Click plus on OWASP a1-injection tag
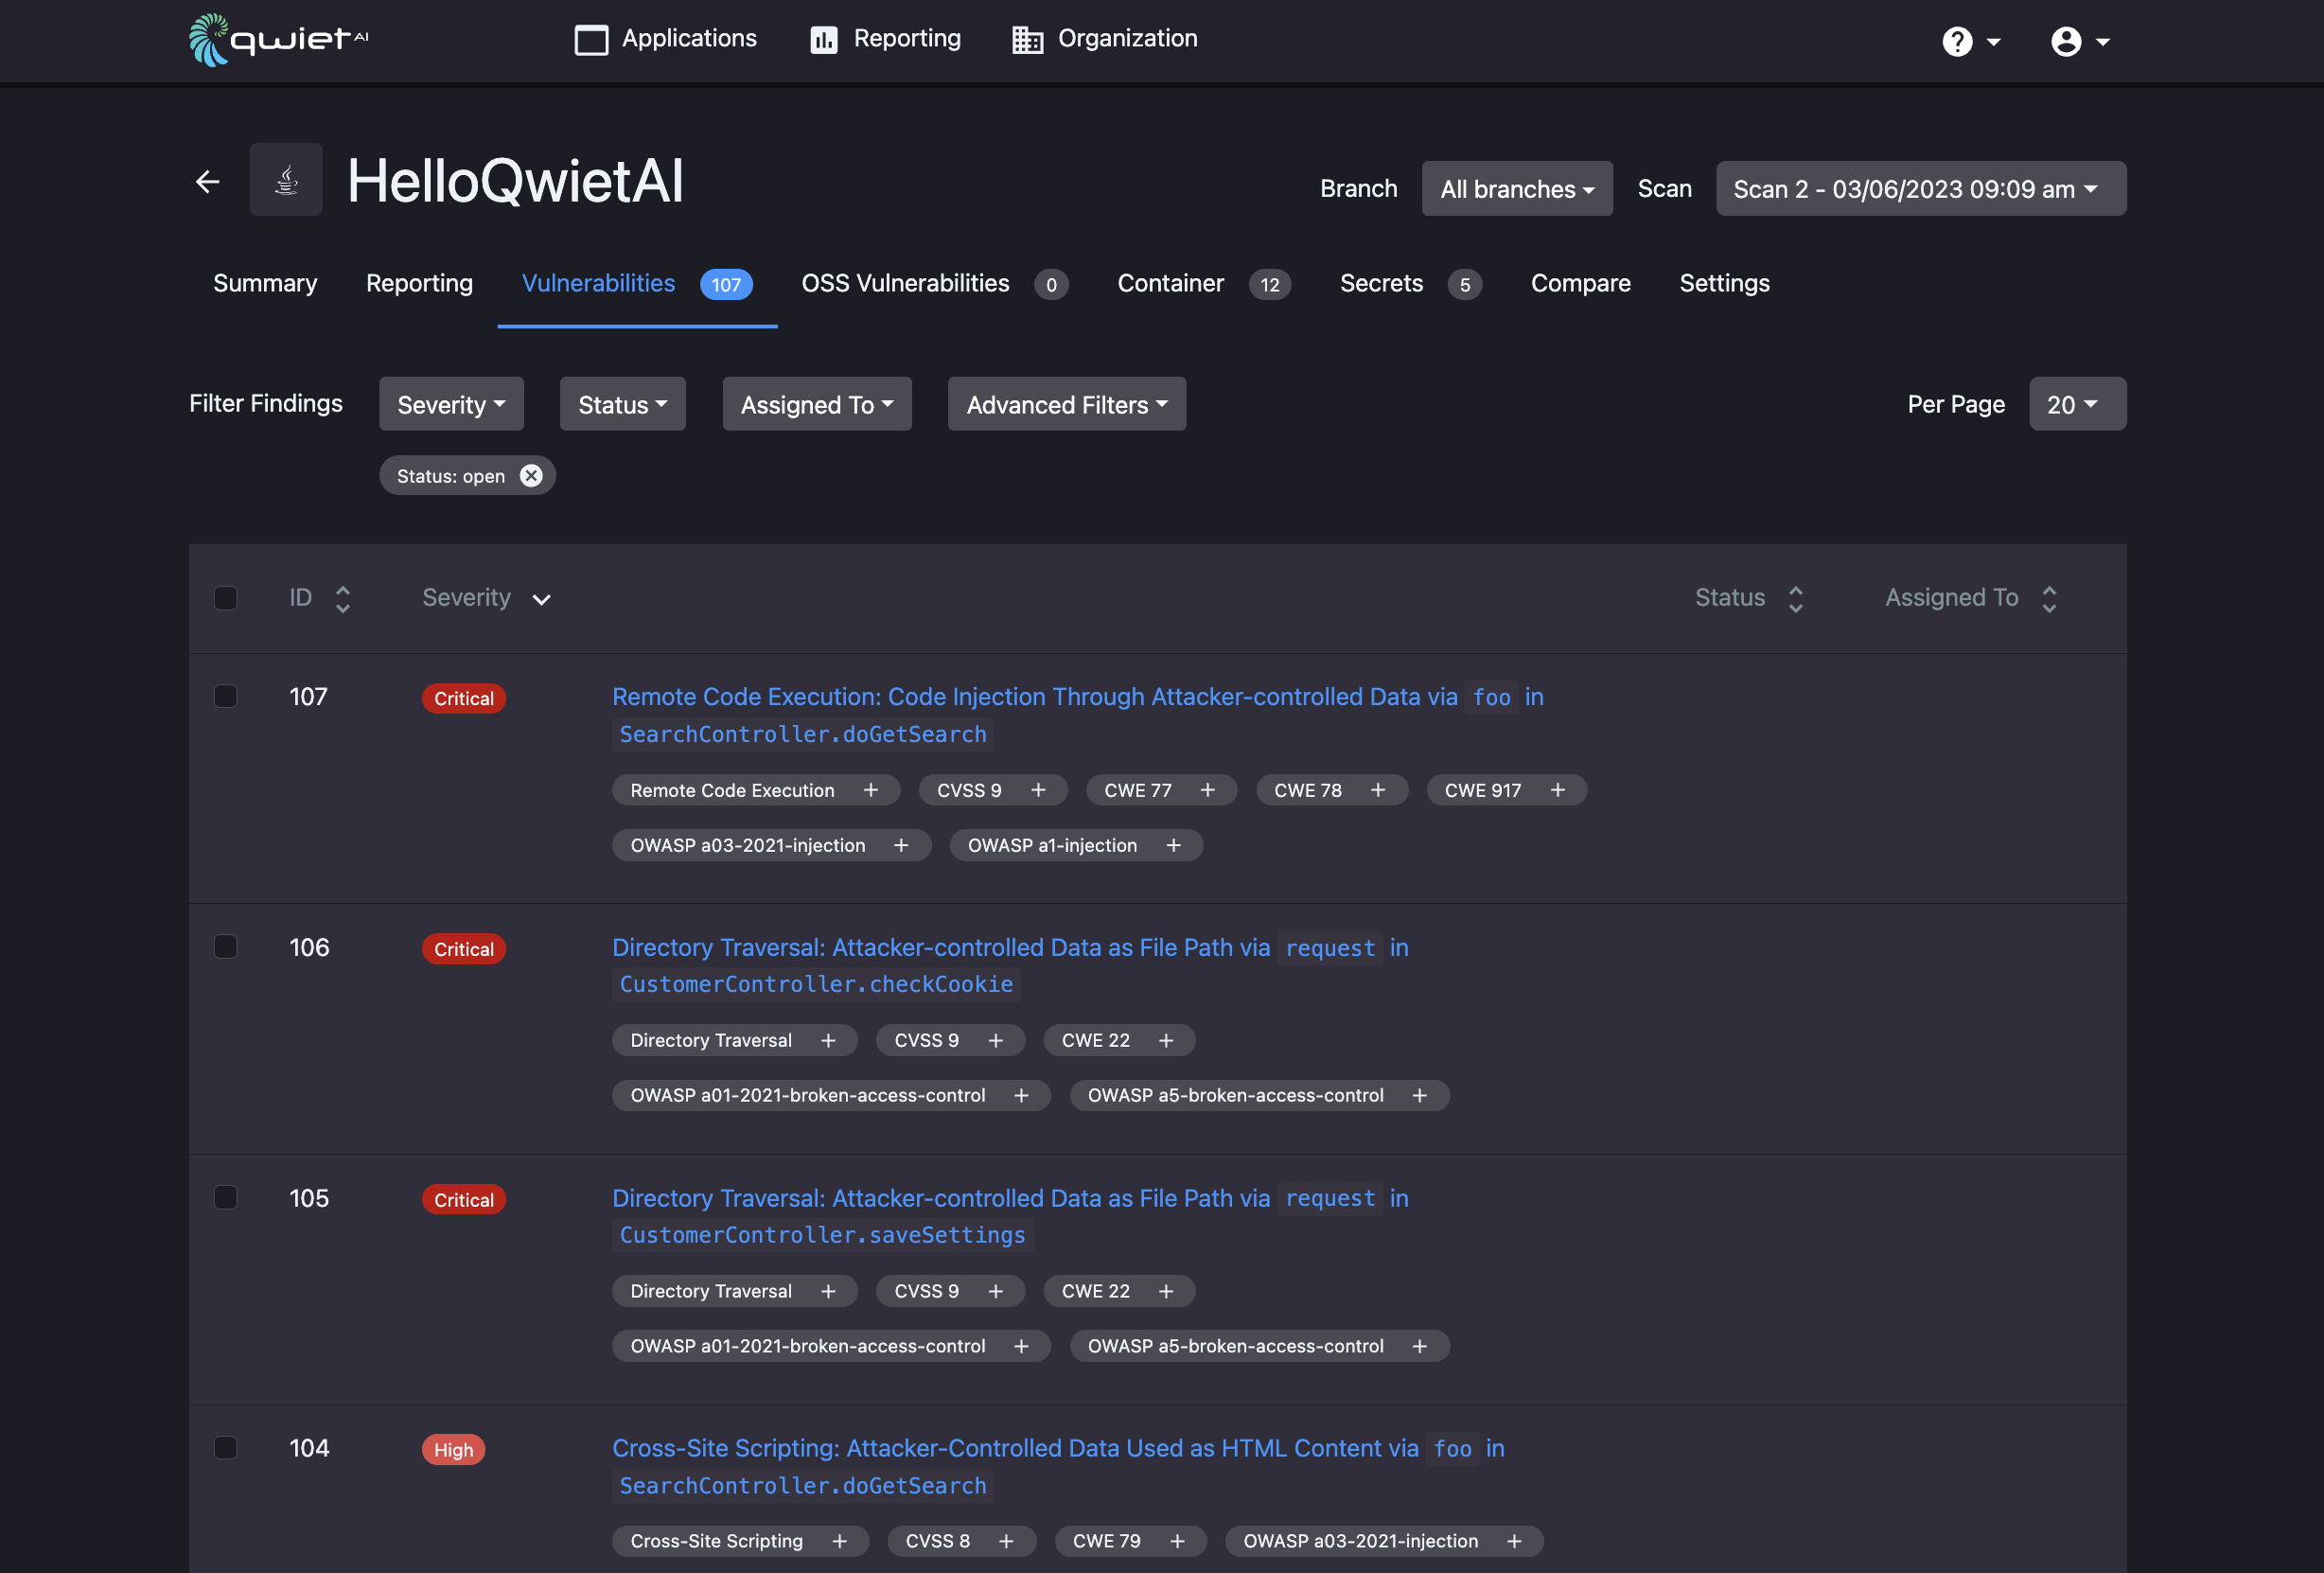The image size is (2324, 1573). click(x=1174, y=845)
